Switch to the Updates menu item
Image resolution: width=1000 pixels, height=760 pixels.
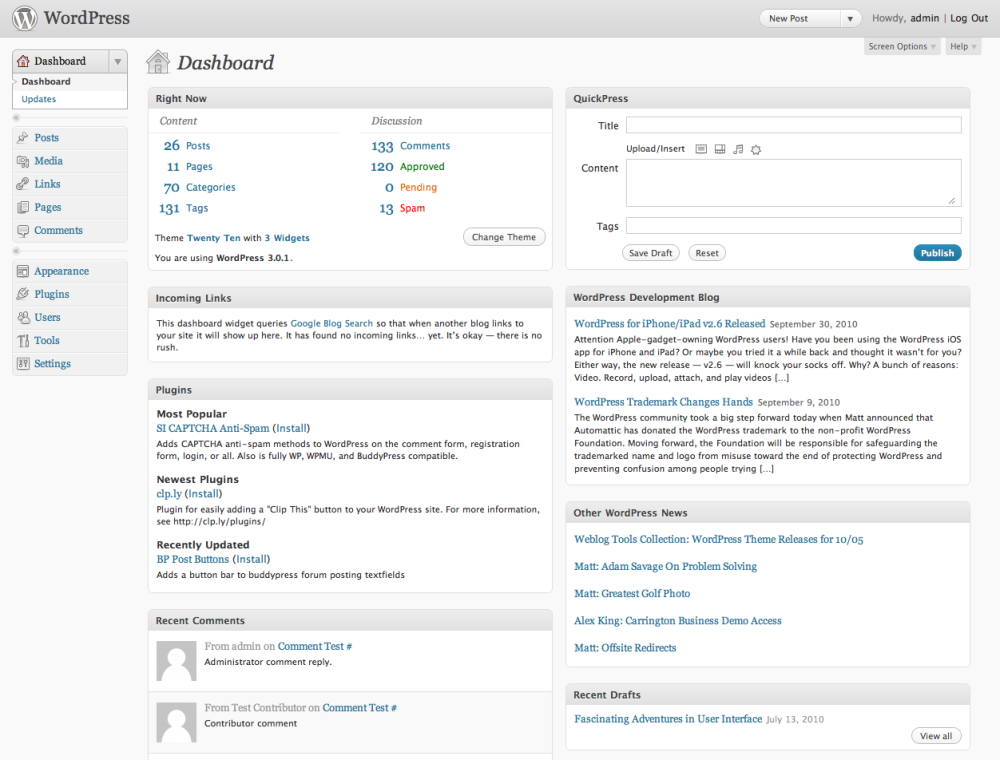(x=38, y=99)
